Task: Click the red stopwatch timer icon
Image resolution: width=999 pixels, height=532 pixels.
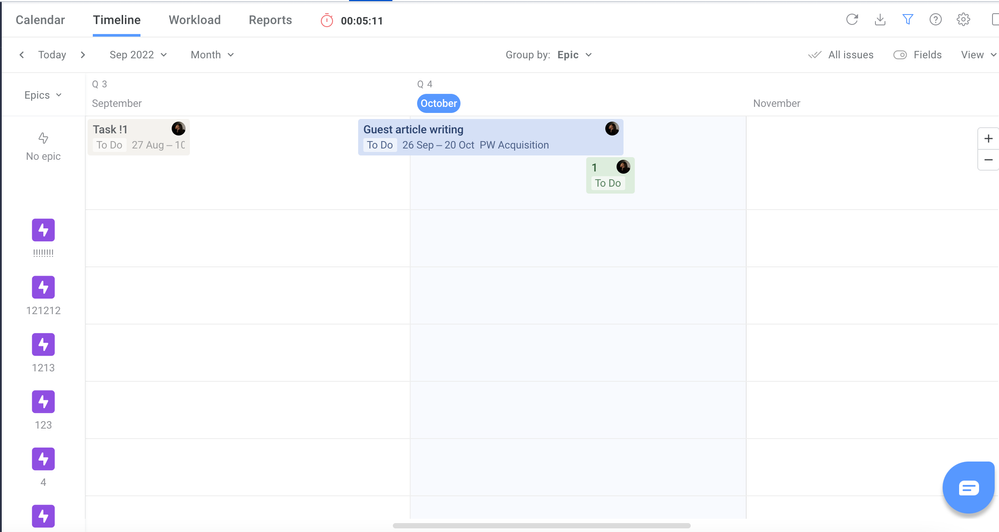Action: [x=327, y=20]
